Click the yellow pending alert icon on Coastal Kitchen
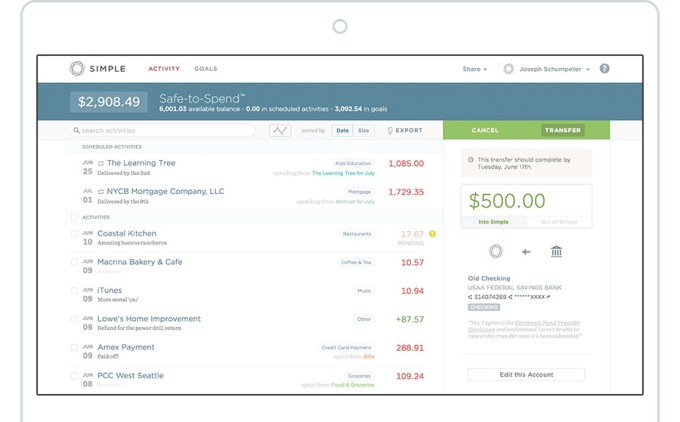This screenshot has height=422, width=680. pyautogui.click(x=432, y=234)
